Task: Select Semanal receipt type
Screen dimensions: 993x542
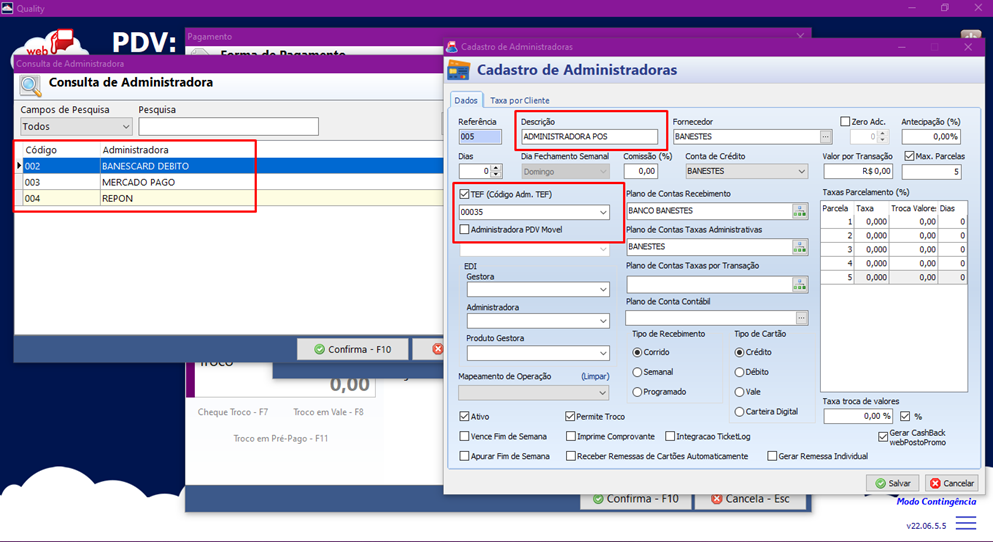Action: pyautogui.click(x=637, y=372)
